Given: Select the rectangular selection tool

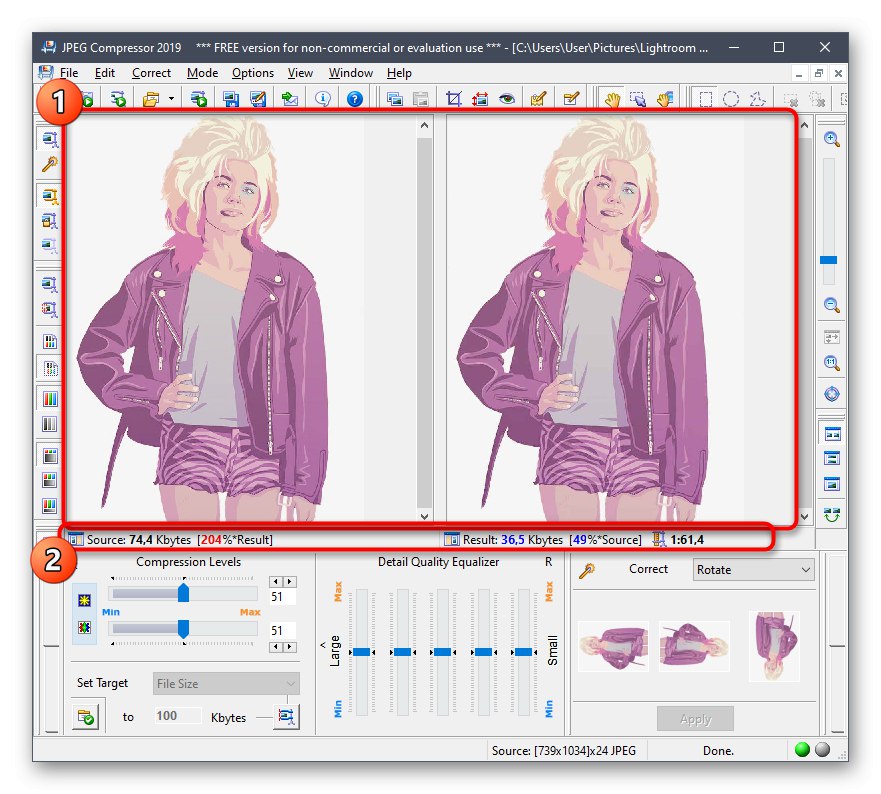Looking at the screenshot, I should 706,99.
